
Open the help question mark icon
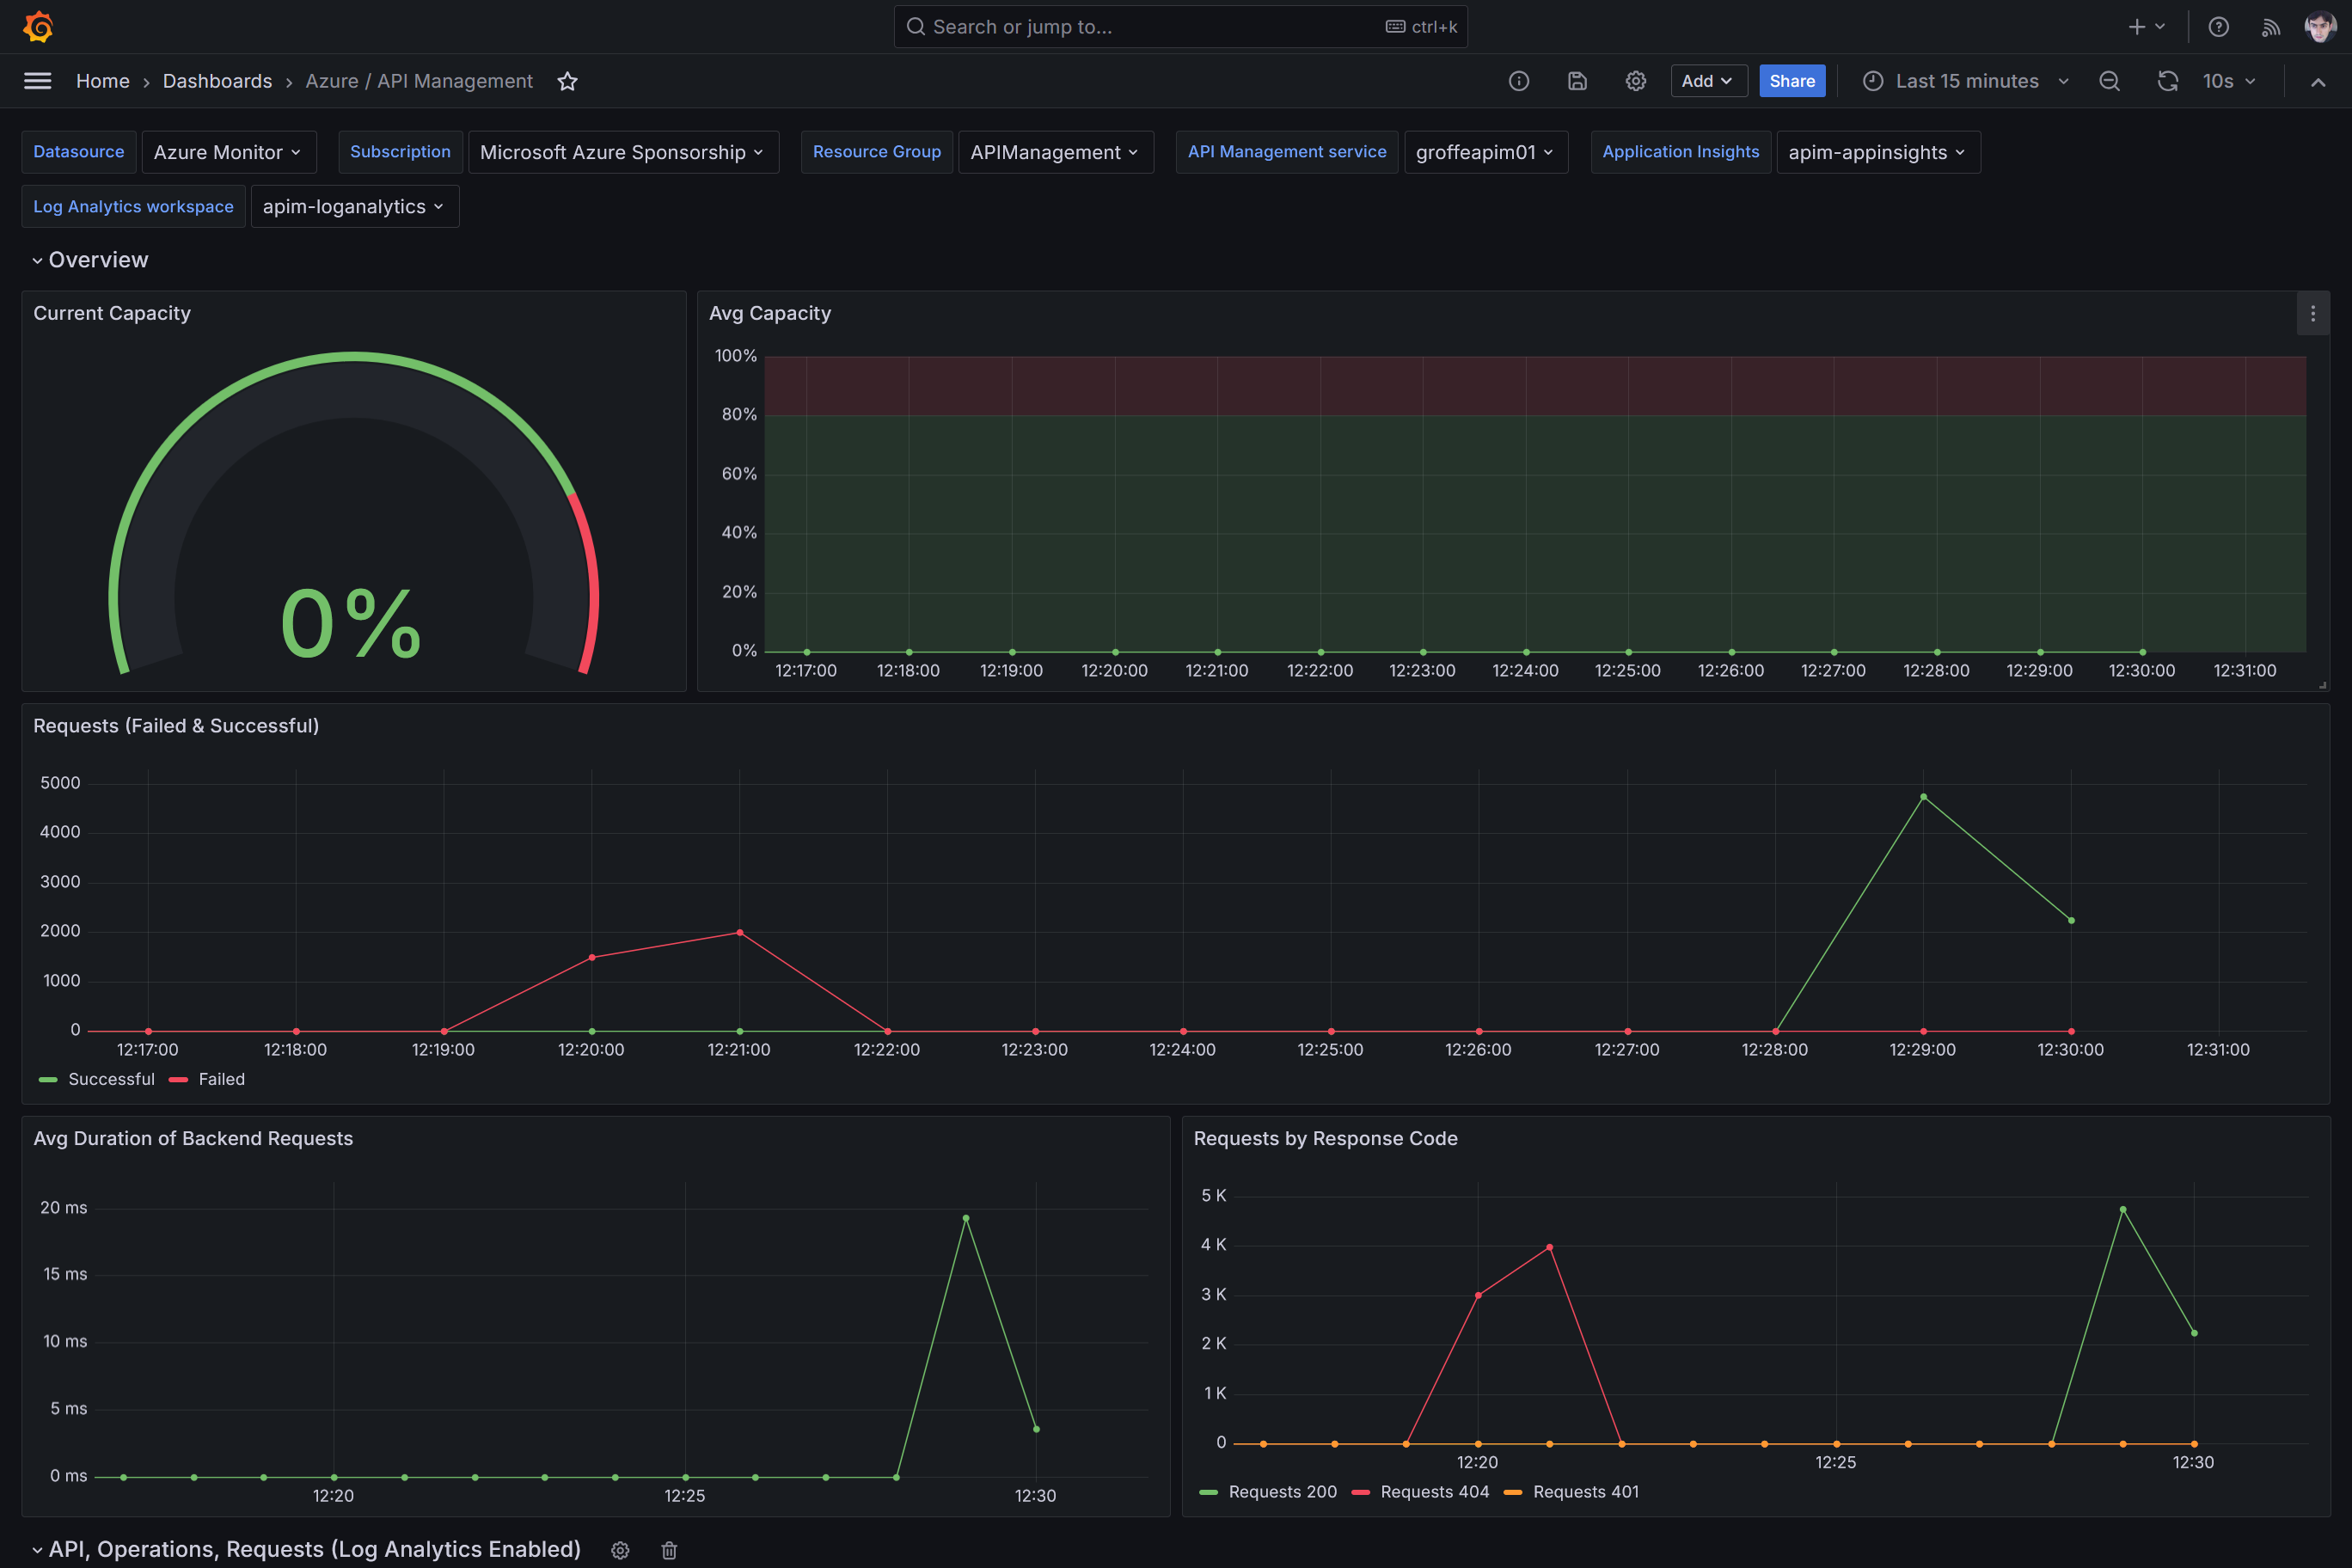(x=2218, y=27)
